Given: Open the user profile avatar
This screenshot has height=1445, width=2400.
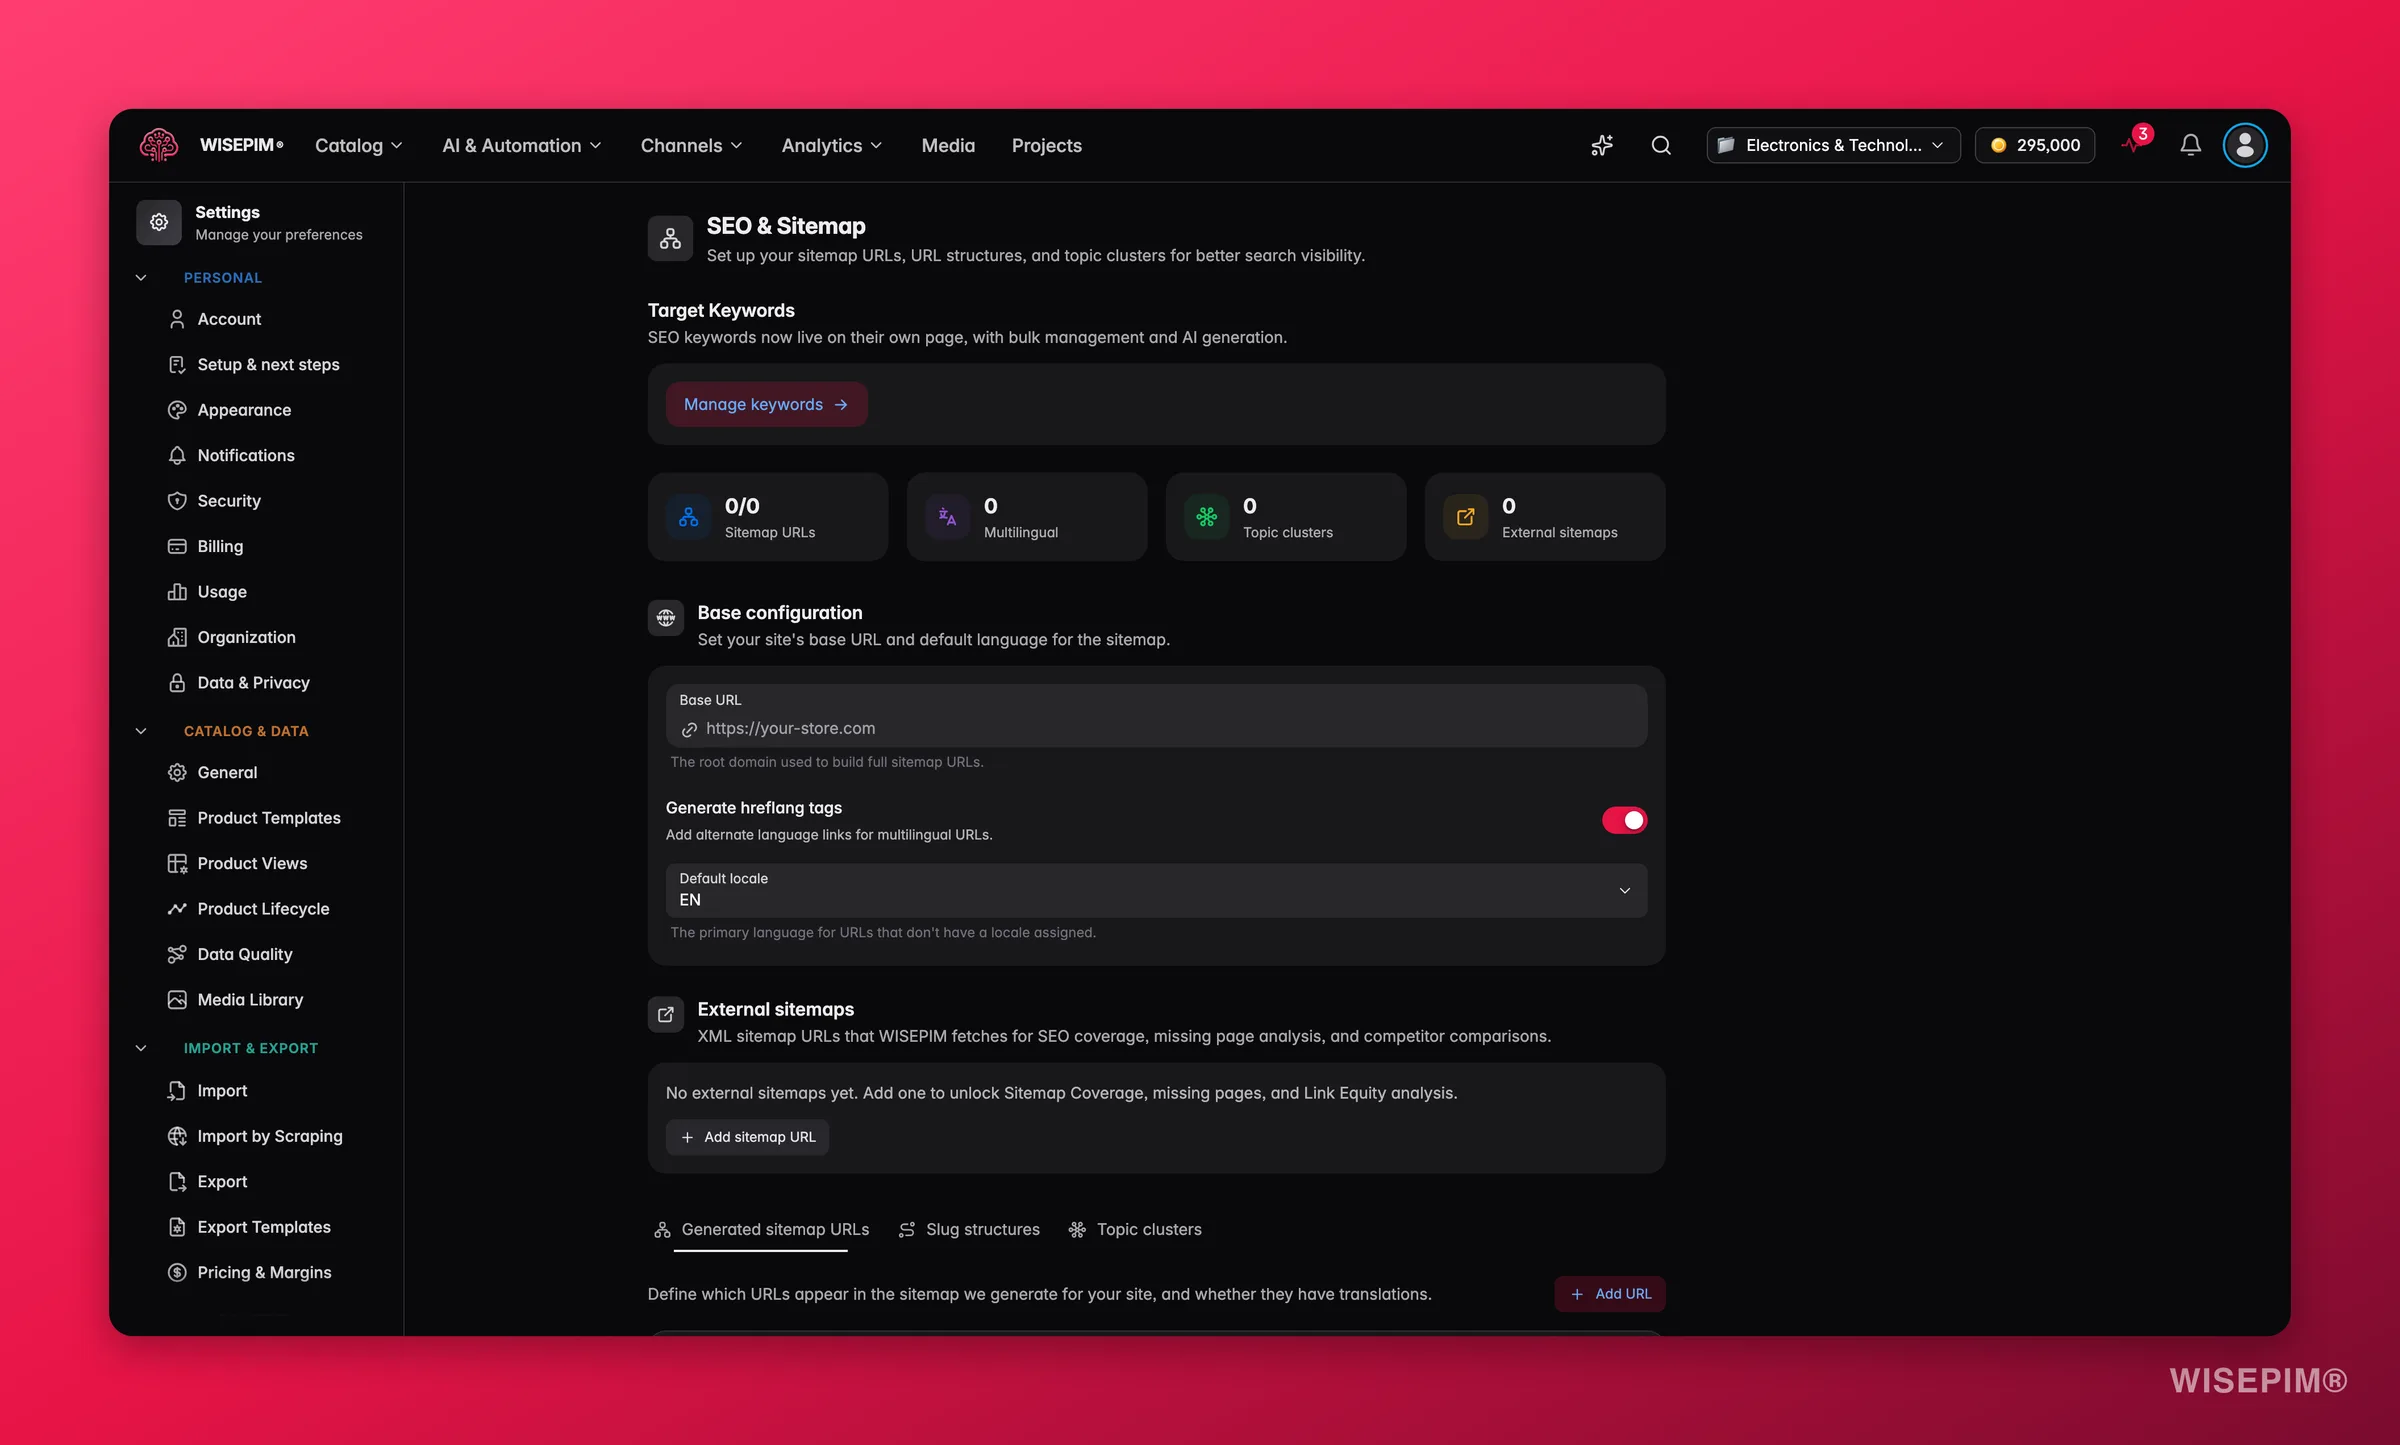Looking at the screenshot, I should coord(2245,145).
